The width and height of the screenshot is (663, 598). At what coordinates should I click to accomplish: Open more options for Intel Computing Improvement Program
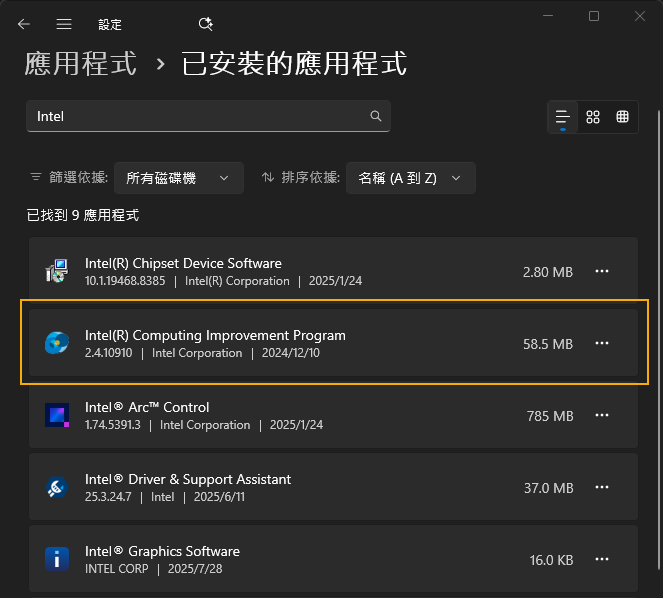click(602, 343)
